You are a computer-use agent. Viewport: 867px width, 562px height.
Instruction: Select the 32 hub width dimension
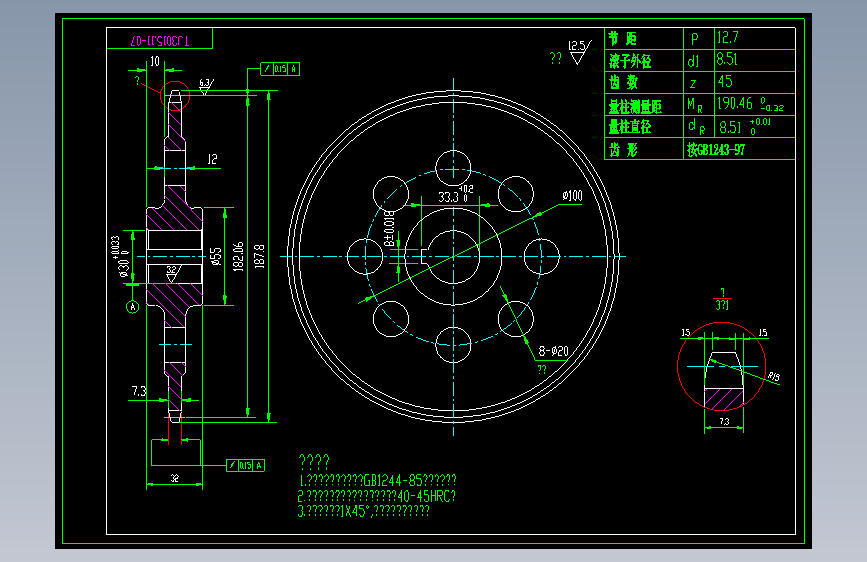175,478
